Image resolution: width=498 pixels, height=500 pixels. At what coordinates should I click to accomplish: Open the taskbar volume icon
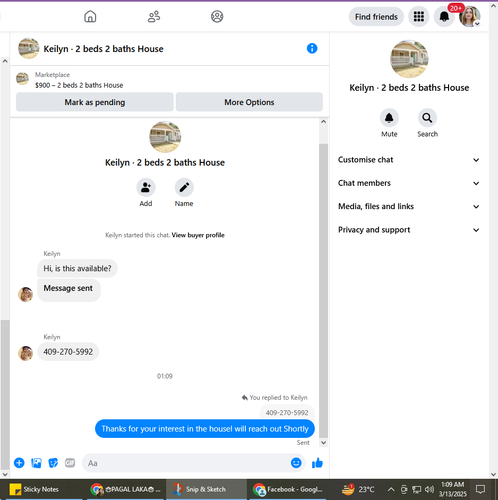pos(430,489)
